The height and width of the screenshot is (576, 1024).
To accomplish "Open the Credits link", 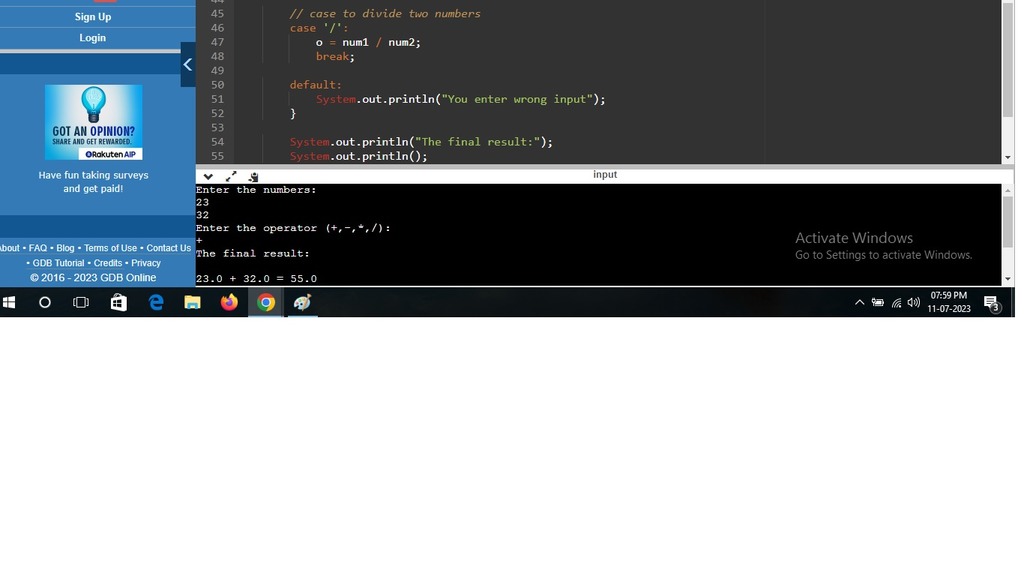I will [x=108, y=263].
